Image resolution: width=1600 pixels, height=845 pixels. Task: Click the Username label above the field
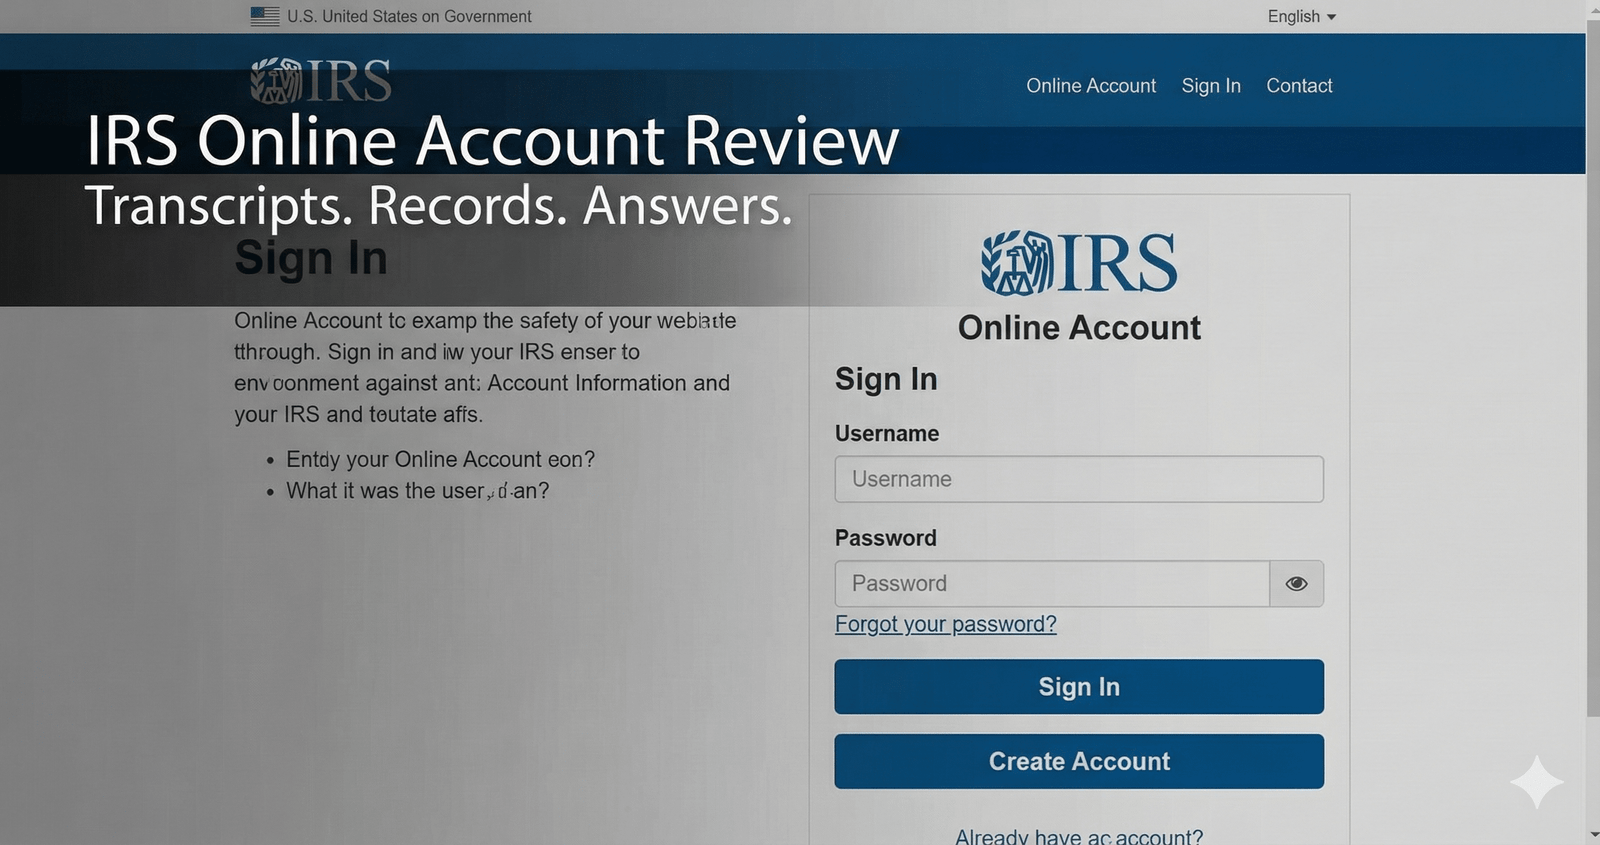point(887,433)
